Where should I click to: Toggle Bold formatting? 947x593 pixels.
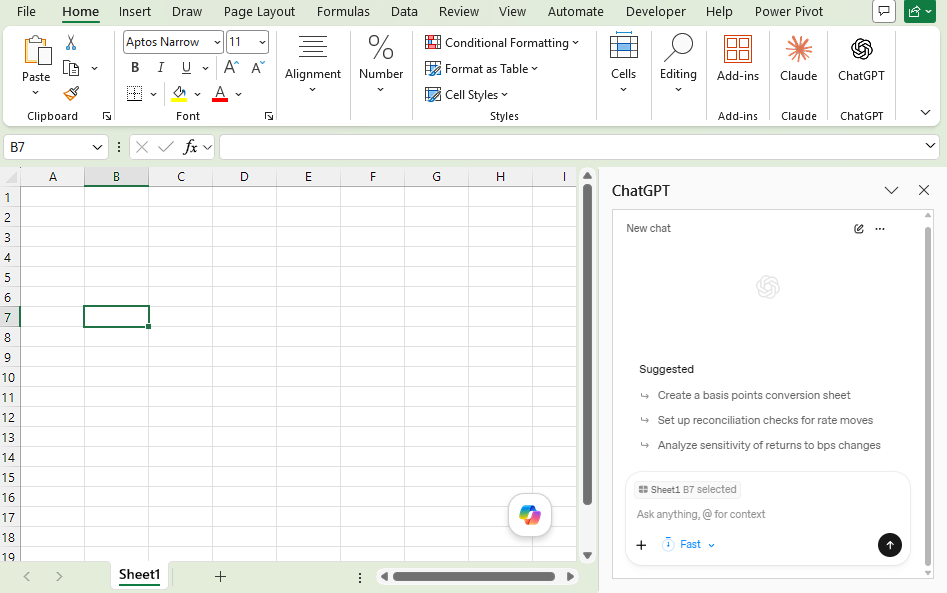[135, 68]
